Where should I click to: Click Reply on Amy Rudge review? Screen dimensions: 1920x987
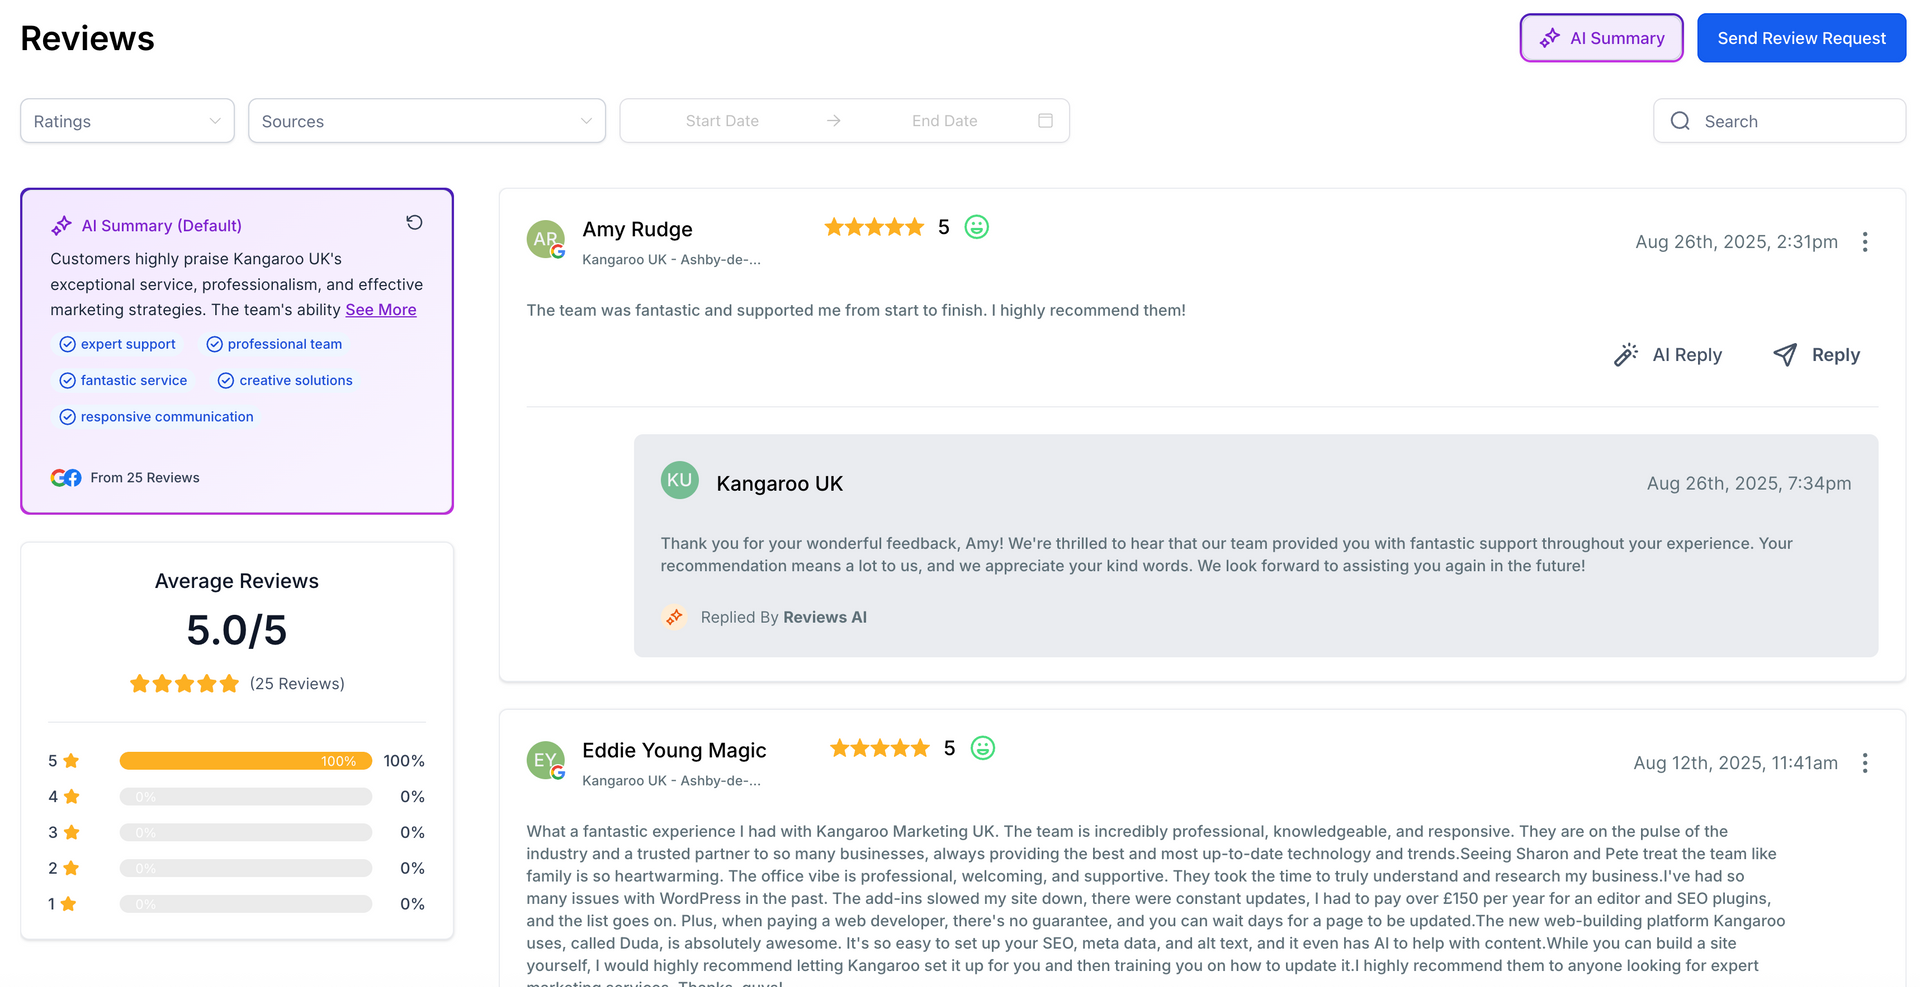pos(1817,355)
